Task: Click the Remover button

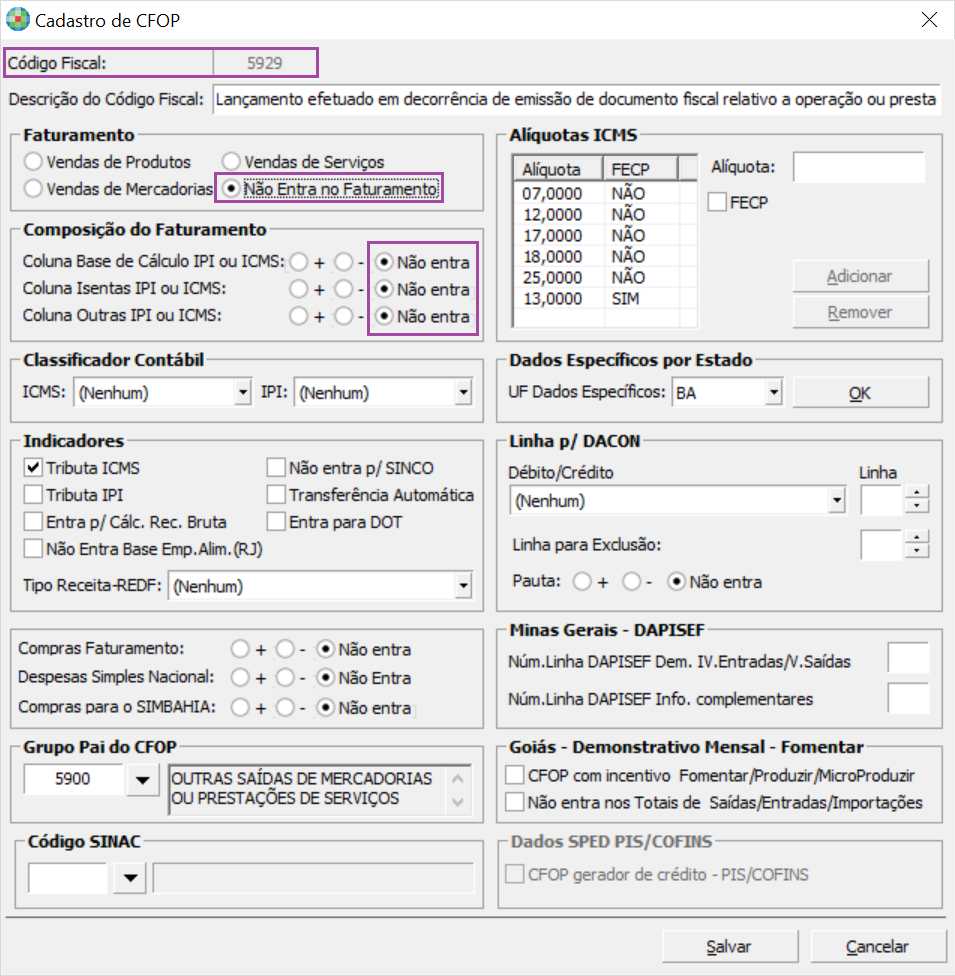Action: tap(860, 312)
